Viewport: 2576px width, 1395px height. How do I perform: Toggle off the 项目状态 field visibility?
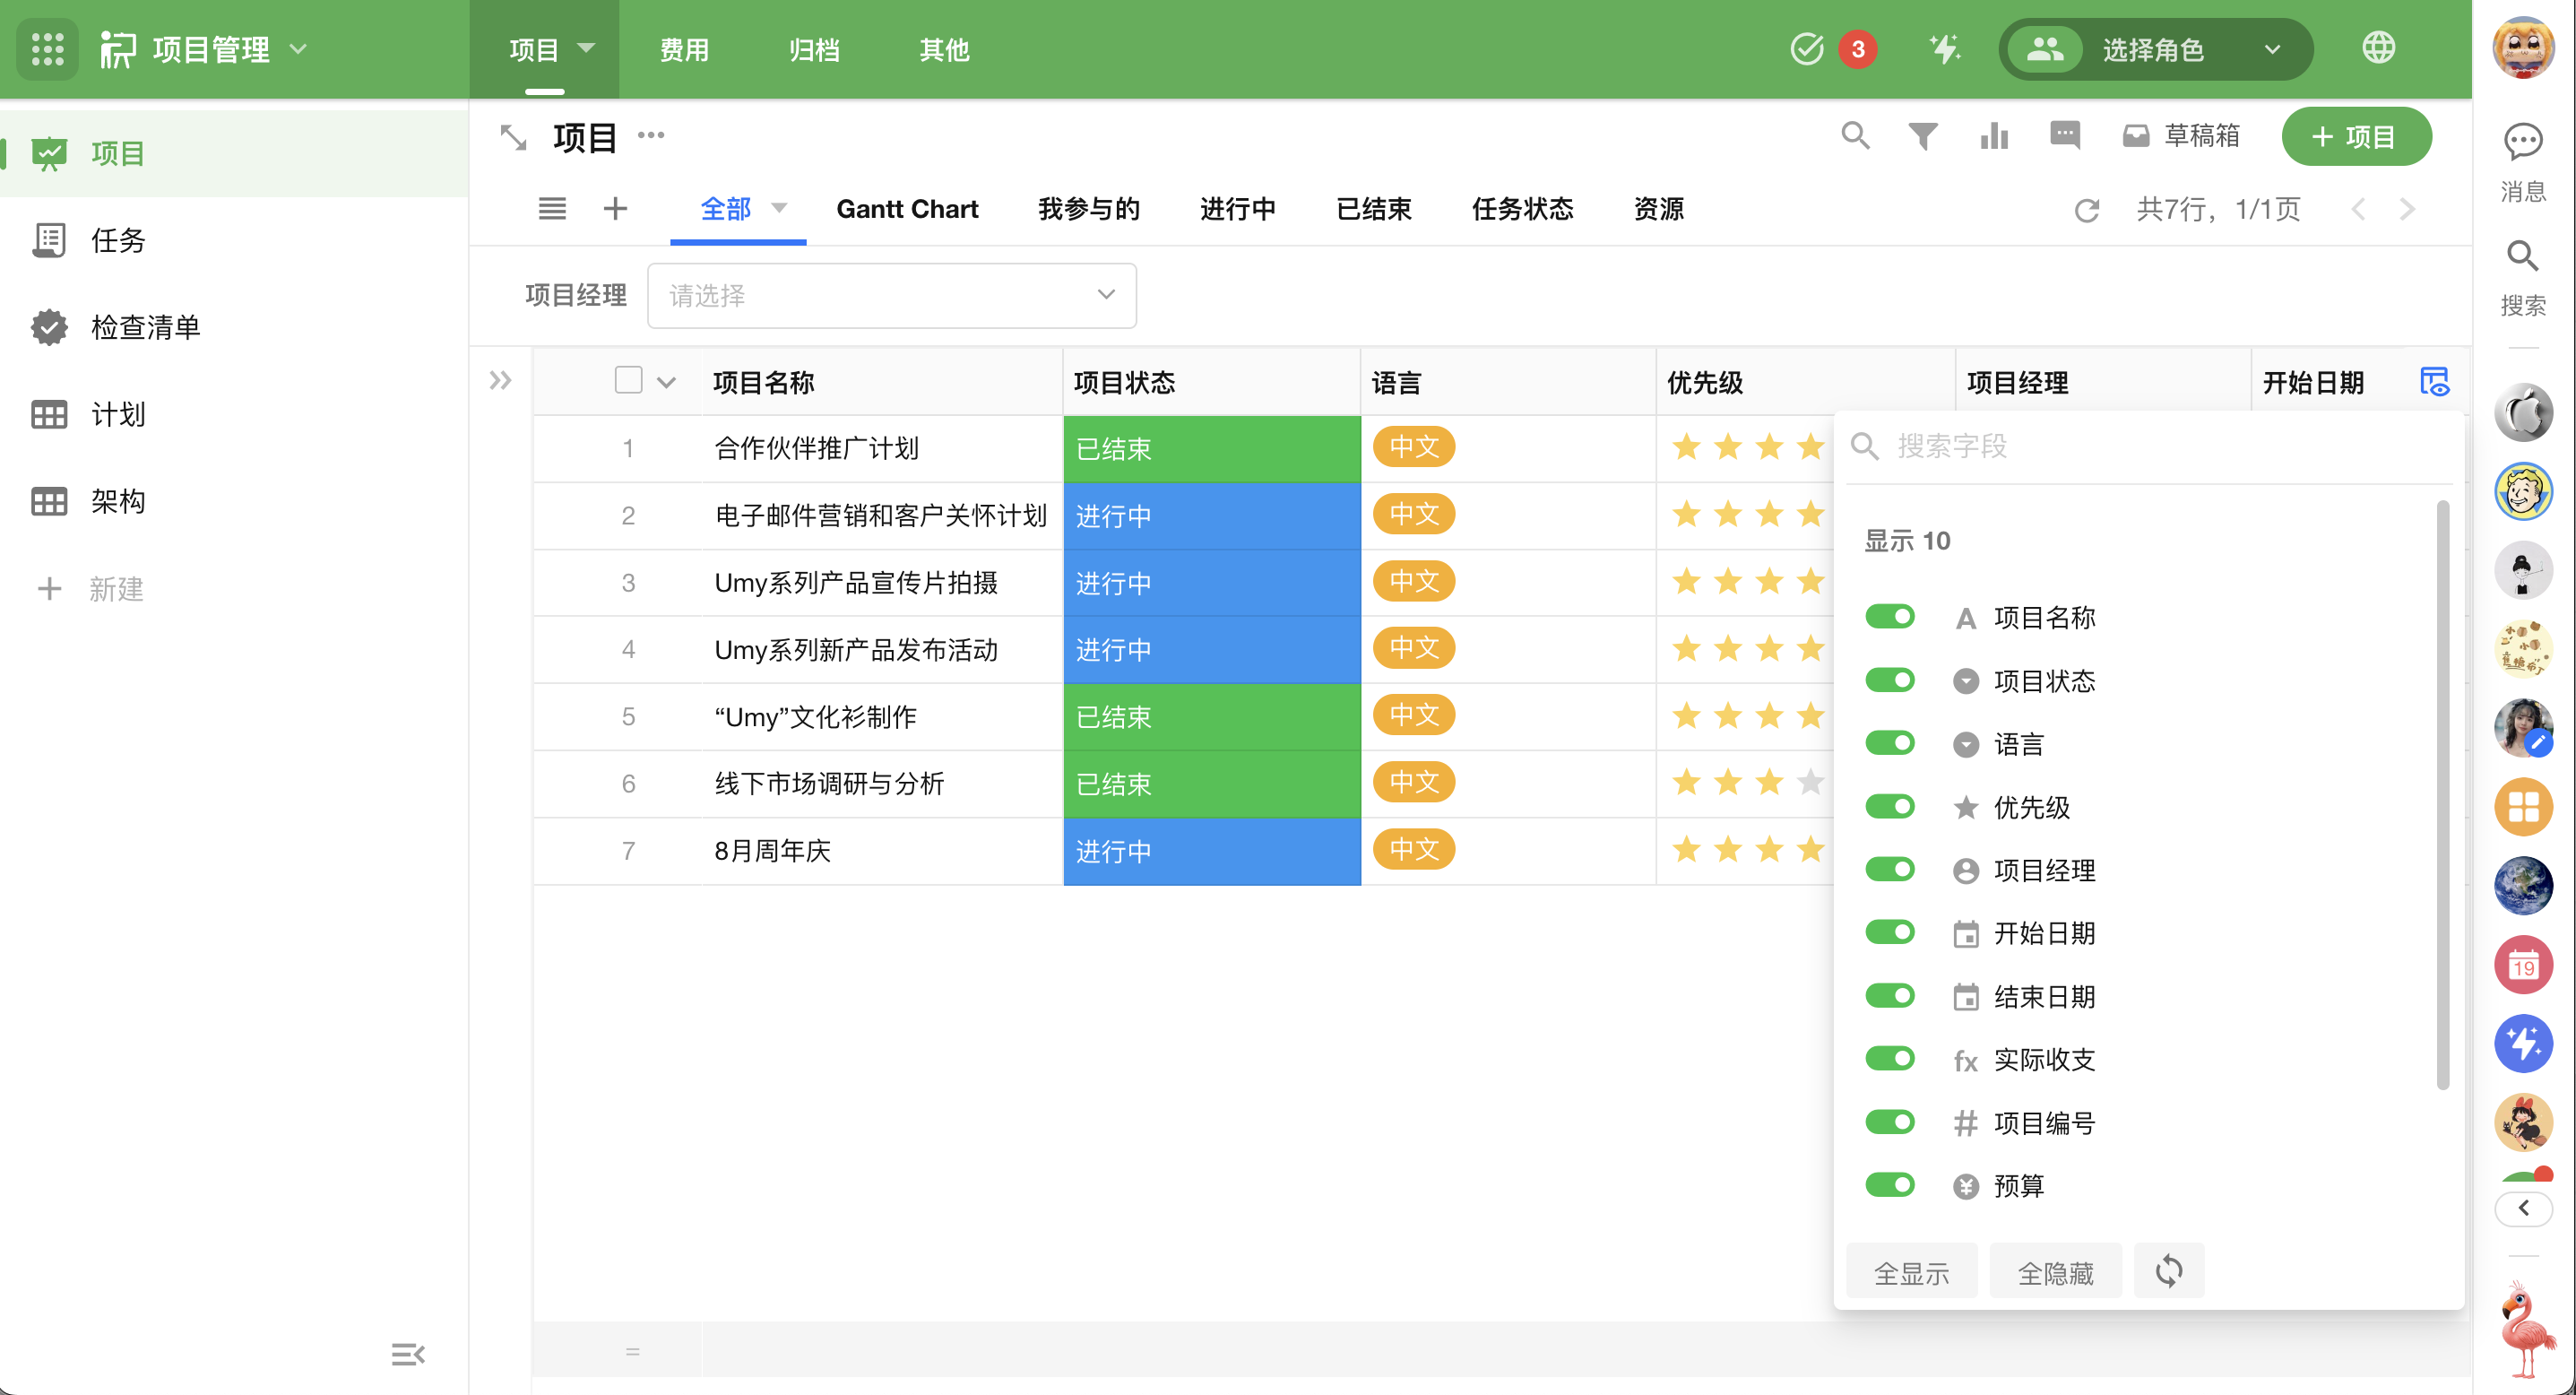pos(1889,681)
